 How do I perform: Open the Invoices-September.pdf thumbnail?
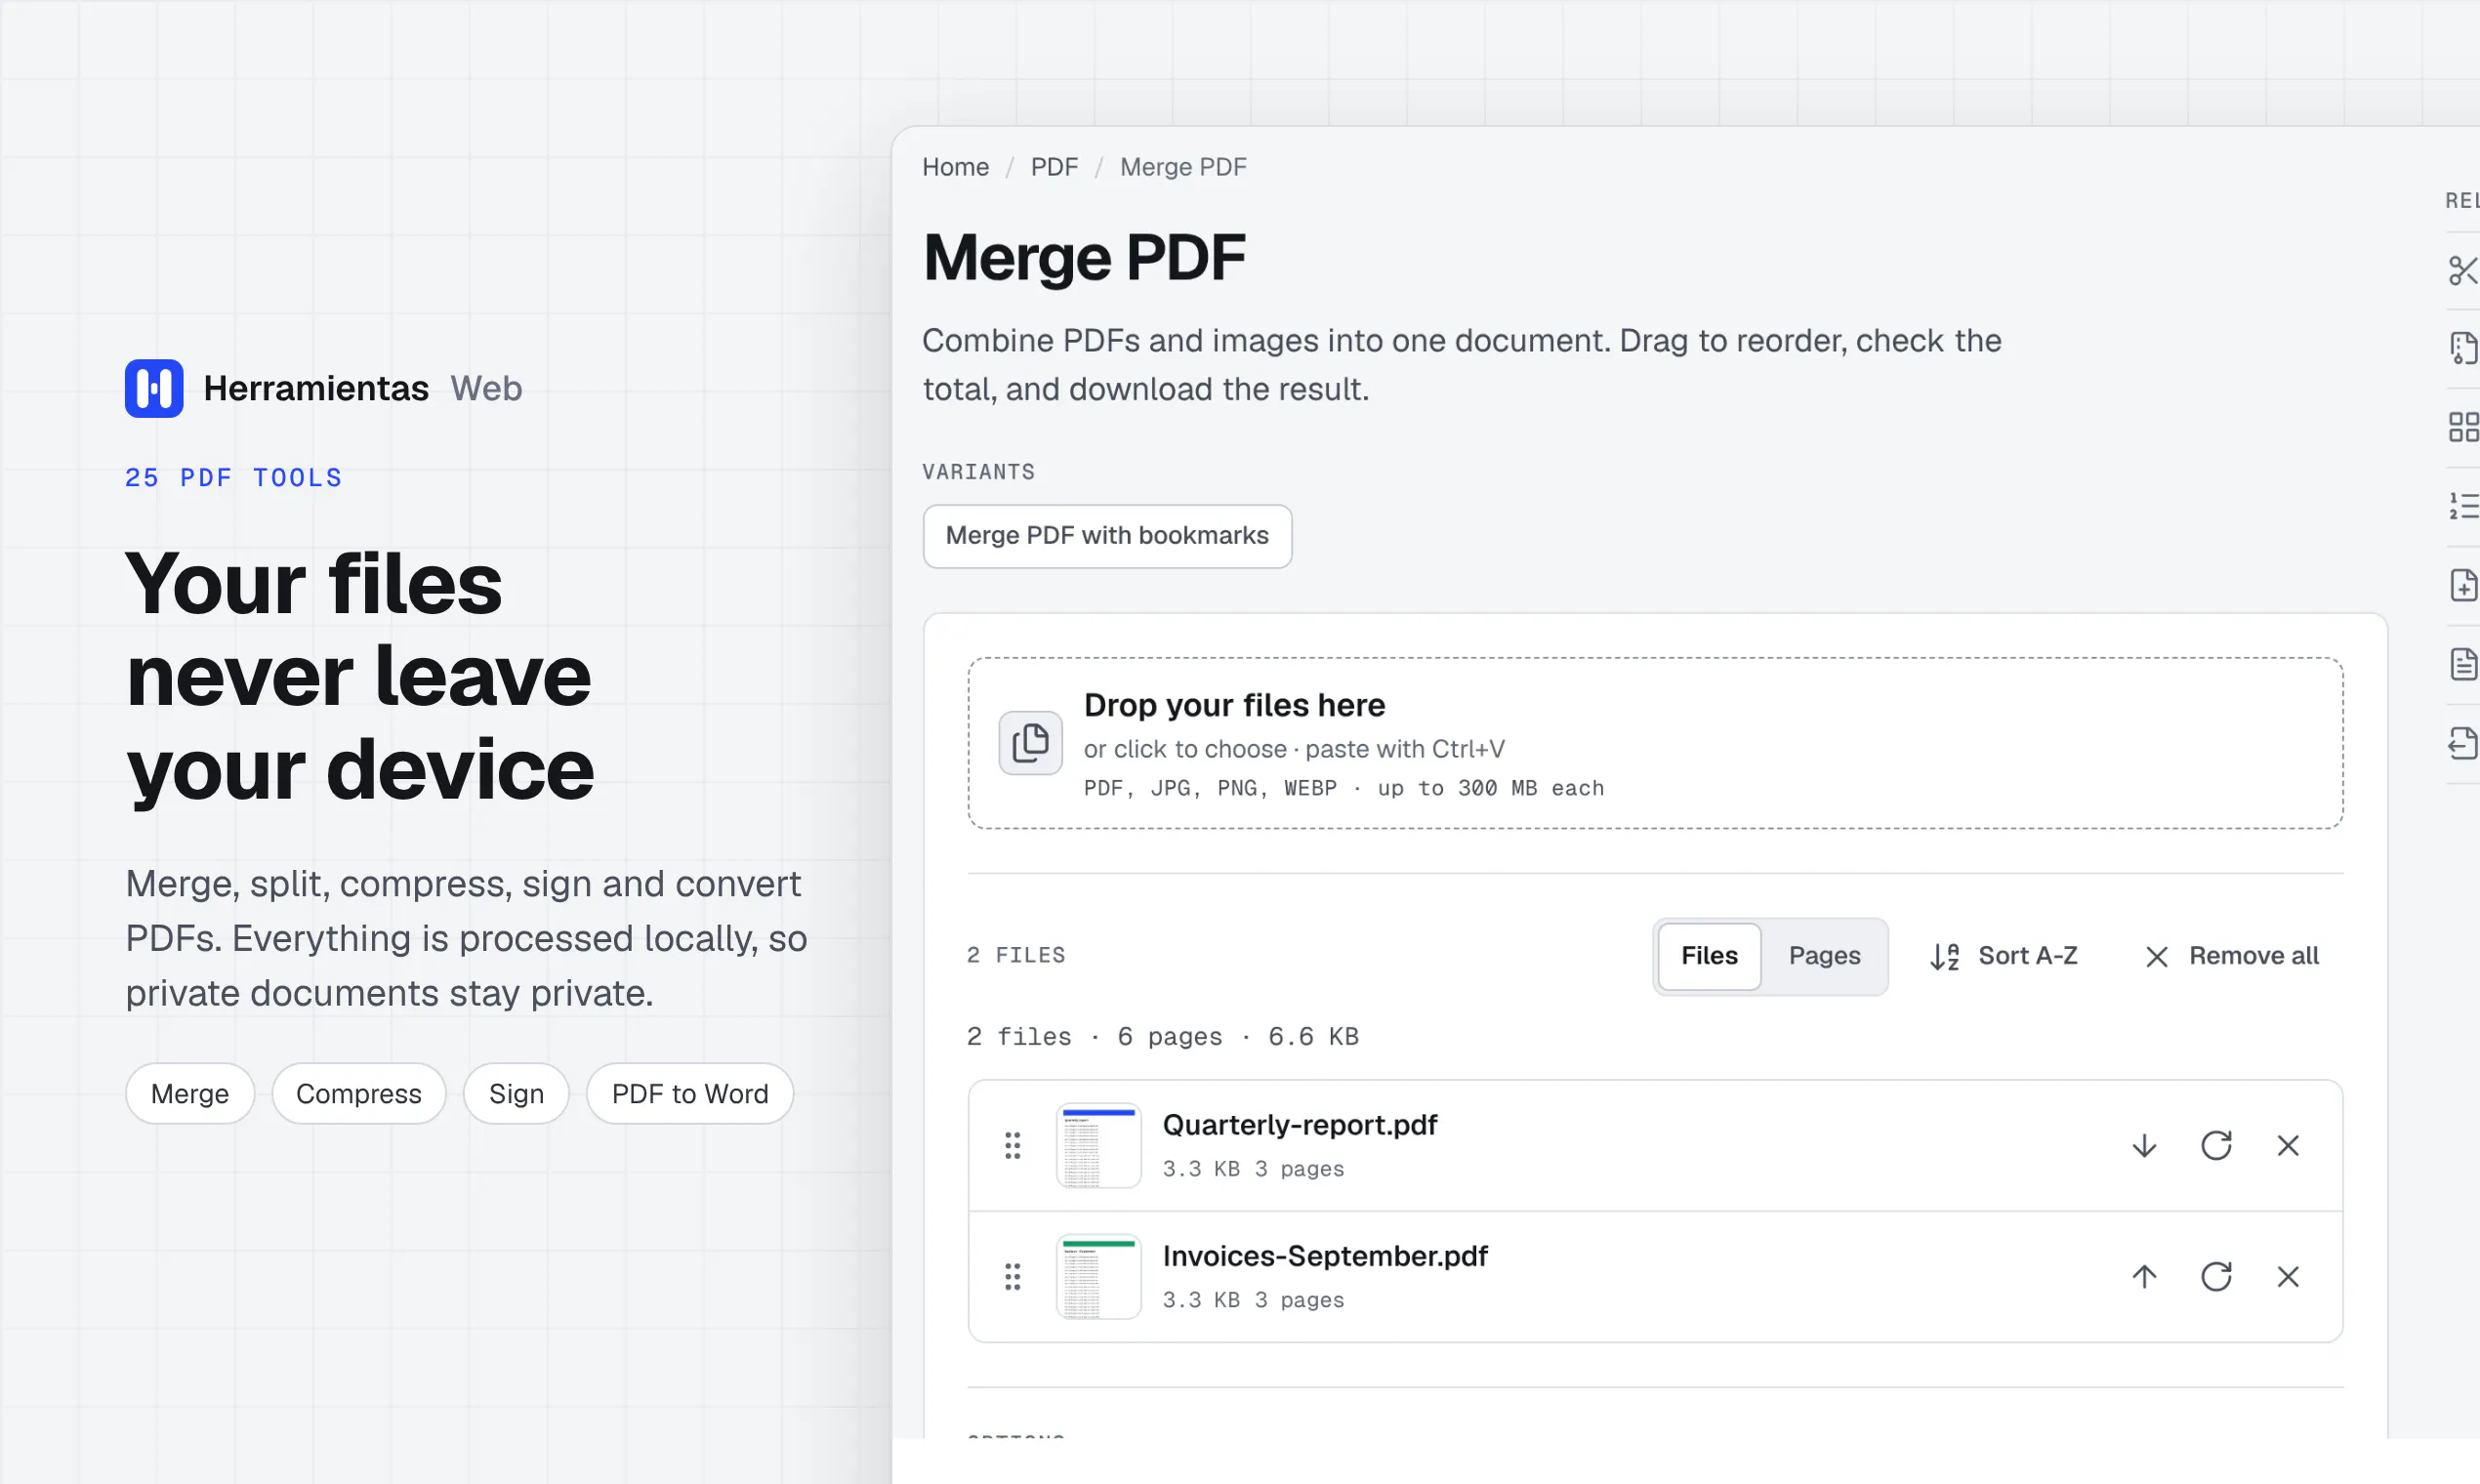tap(1098, 1276)
